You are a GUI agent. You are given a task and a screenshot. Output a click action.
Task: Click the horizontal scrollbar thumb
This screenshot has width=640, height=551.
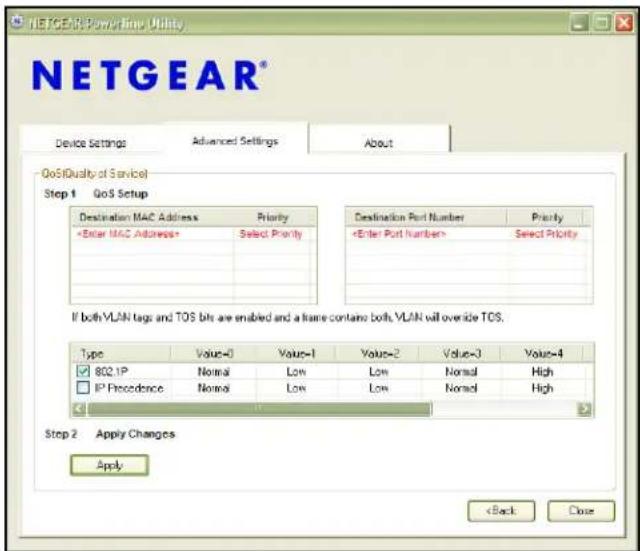[260, 409]
